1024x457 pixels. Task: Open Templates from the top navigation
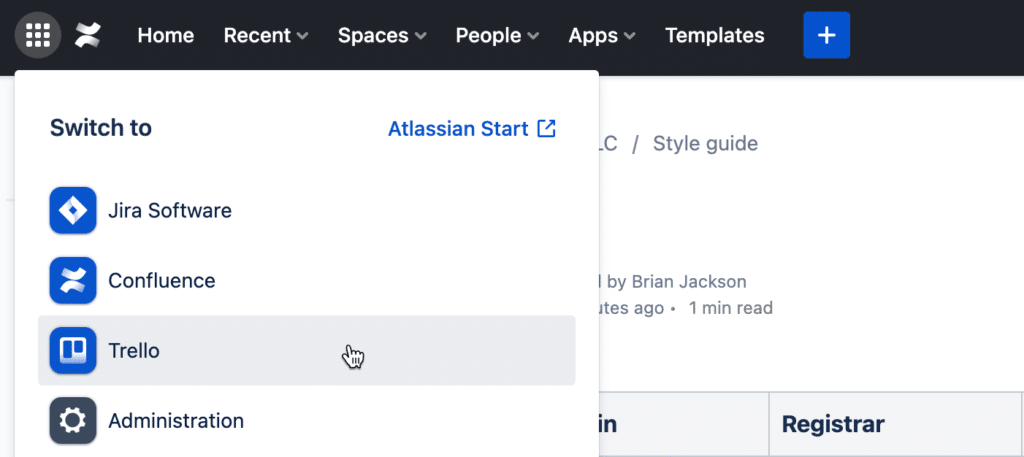715,35
